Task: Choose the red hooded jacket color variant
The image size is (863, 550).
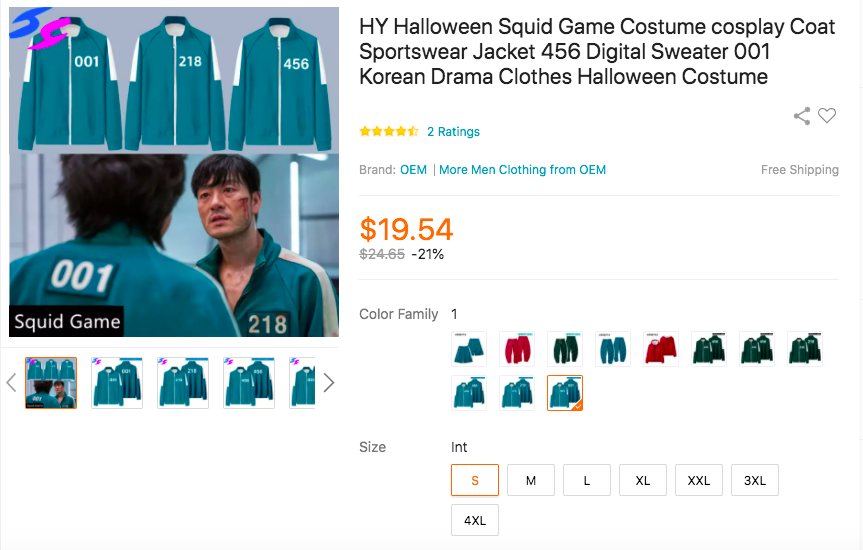Action: point(661,349)
